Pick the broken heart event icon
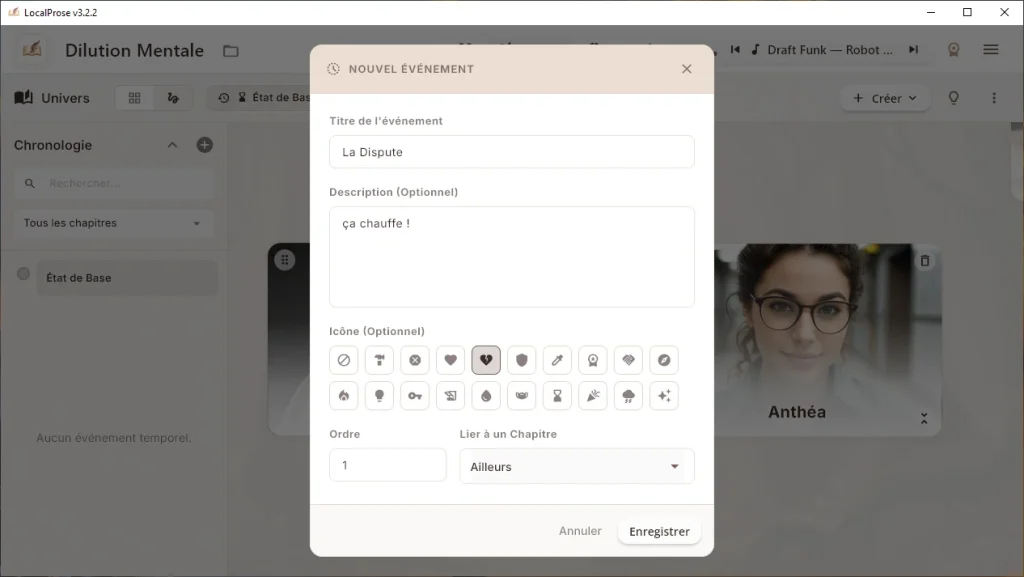The image size is (1024, 577). coord(486,360)
